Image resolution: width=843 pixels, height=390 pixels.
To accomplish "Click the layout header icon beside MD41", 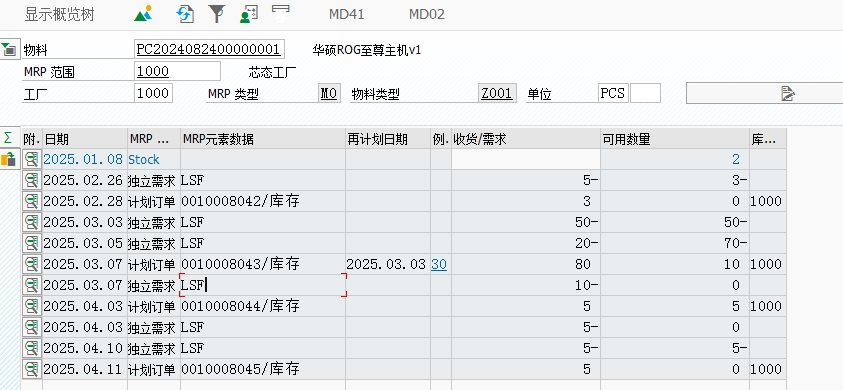I will [281, 12].
